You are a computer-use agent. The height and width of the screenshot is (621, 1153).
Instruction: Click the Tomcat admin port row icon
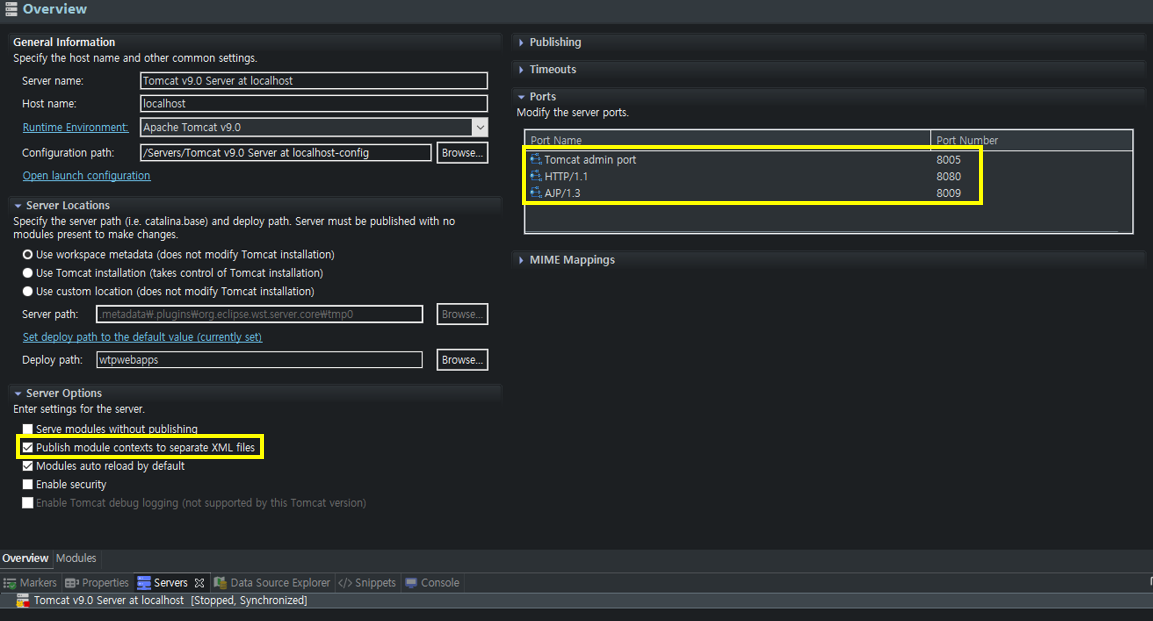pyautogui.click(x=535, y=159)
